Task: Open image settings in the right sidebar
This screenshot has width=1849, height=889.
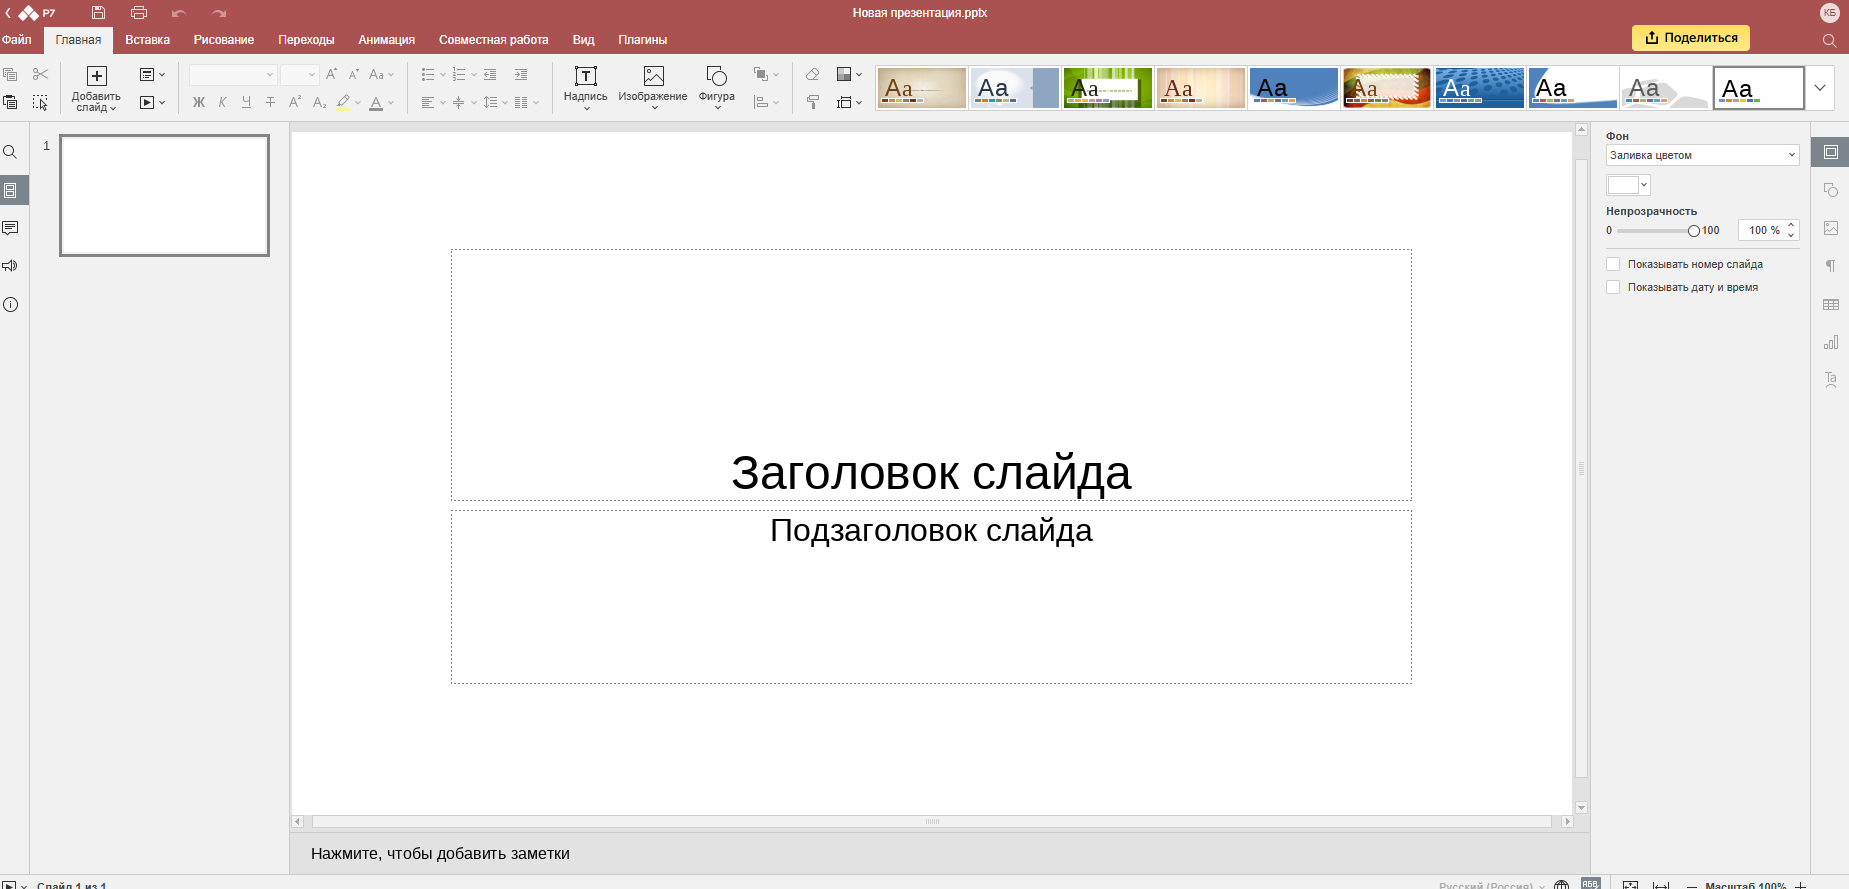Action: coord(1830,228)
